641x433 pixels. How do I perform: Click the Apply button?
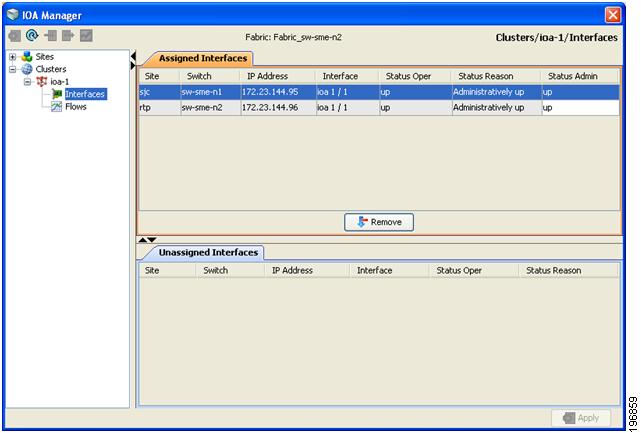coord(580,418)
